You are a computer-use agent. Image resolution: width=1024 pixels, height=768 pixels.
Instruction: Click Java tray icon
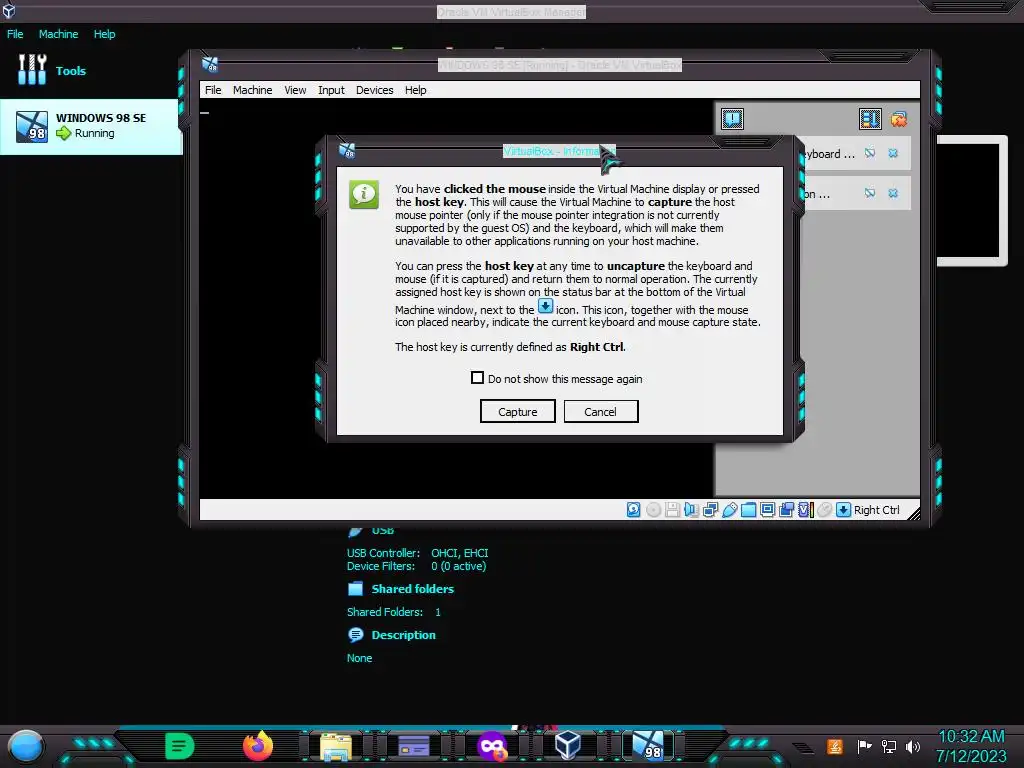[x=834, y=746]
